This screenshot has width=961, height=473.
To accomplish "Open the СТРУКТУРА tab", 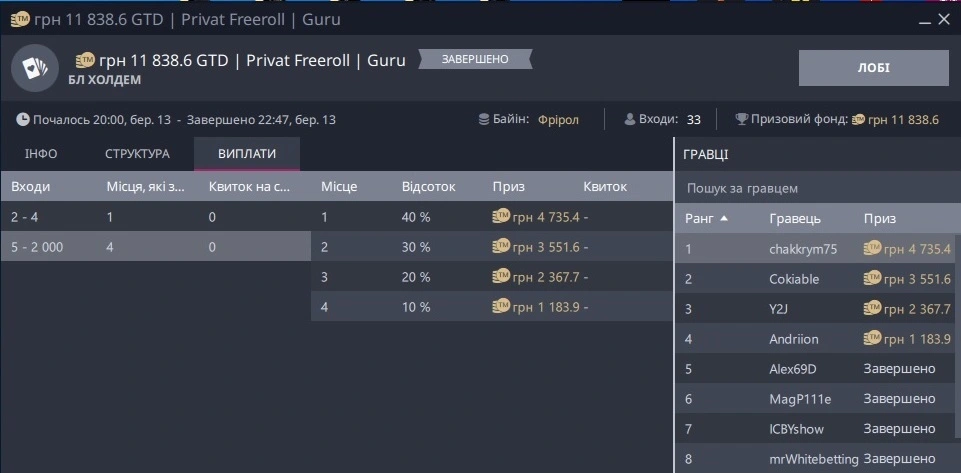I will [137, 154].
